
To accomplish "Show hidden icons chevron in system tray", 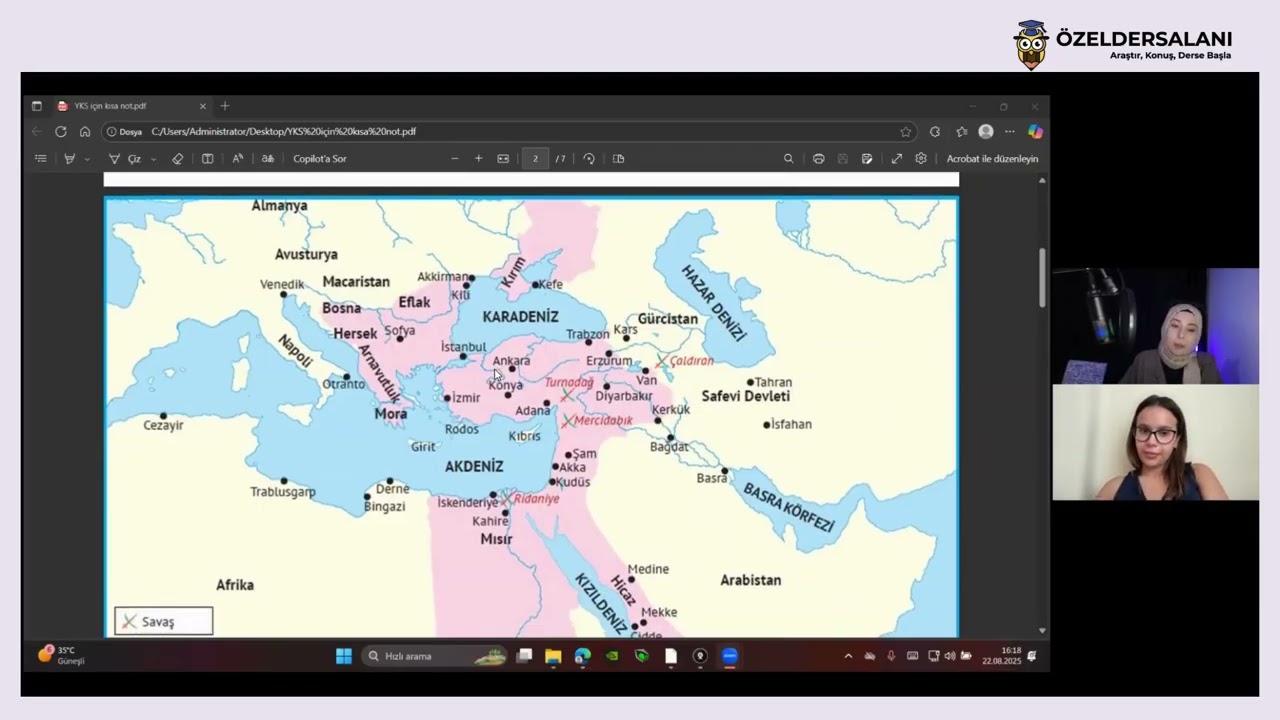I will click(848, 656).
